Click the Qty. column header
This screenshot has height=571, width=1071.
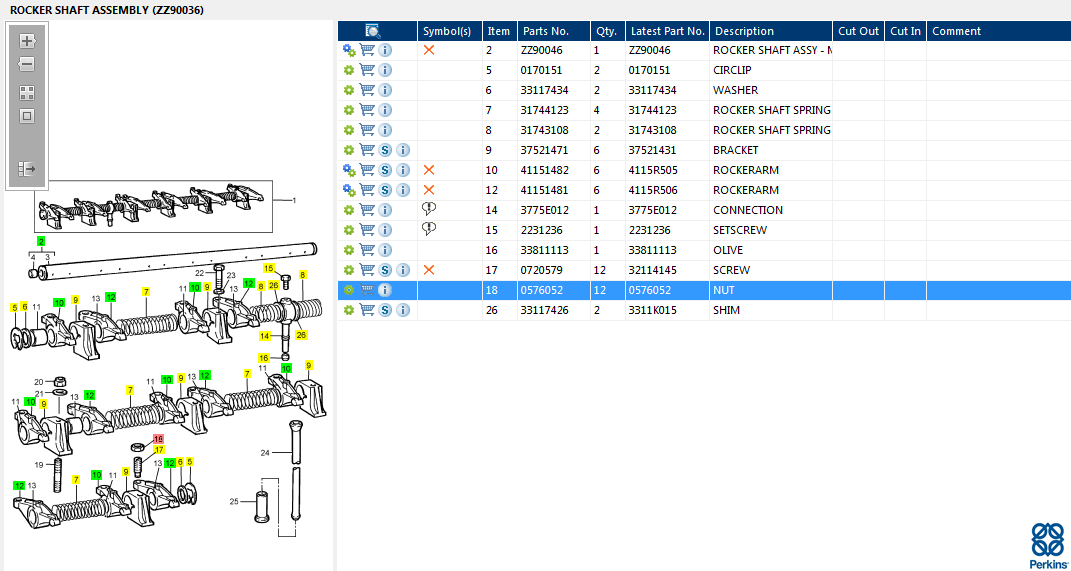click(x=605, y=31)
